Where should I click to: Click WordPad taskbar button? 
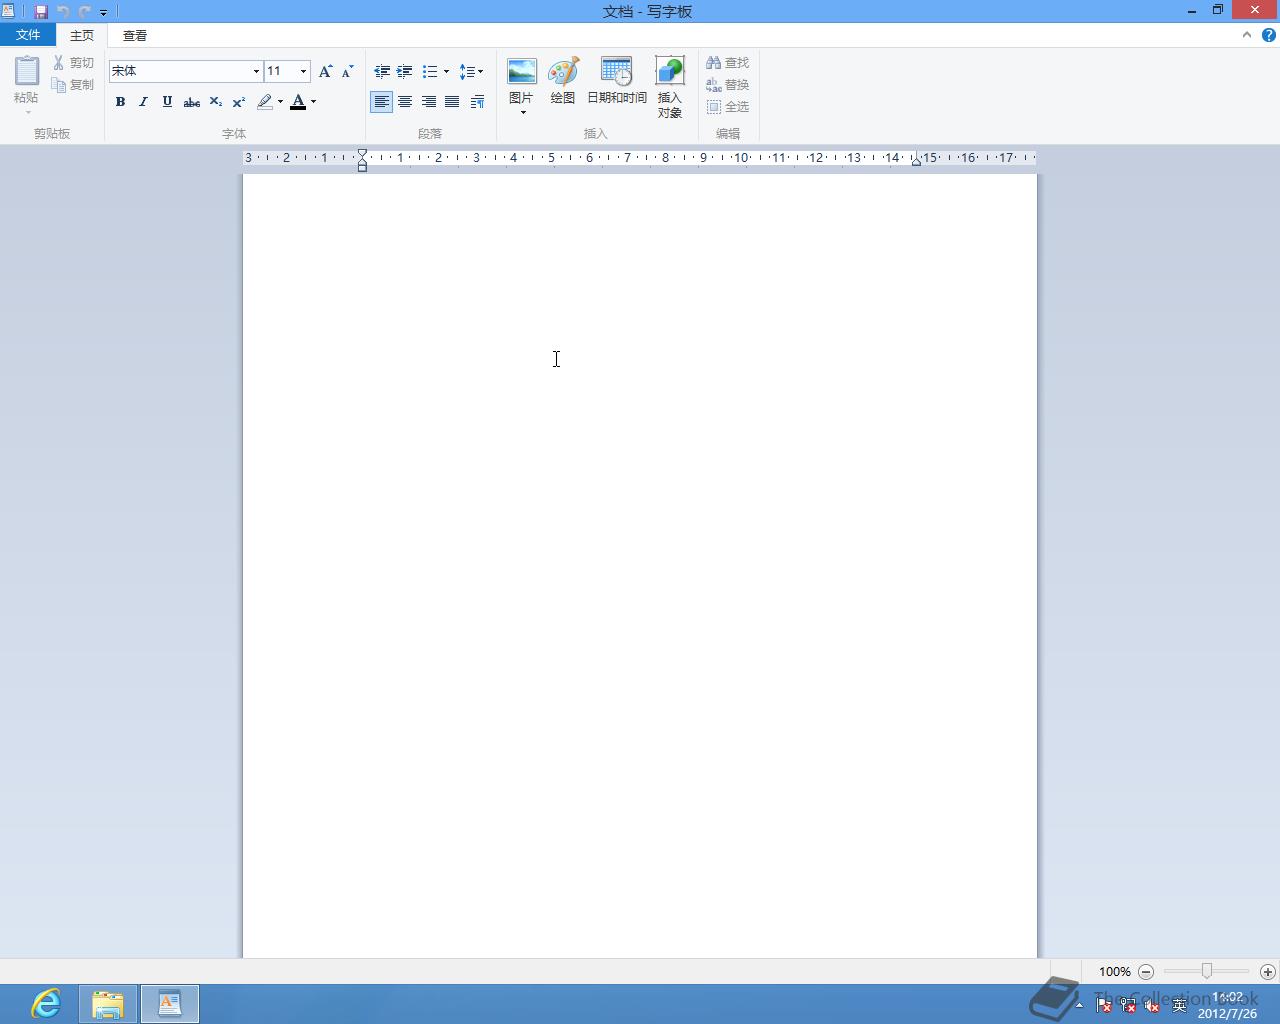pos(170,1004)
